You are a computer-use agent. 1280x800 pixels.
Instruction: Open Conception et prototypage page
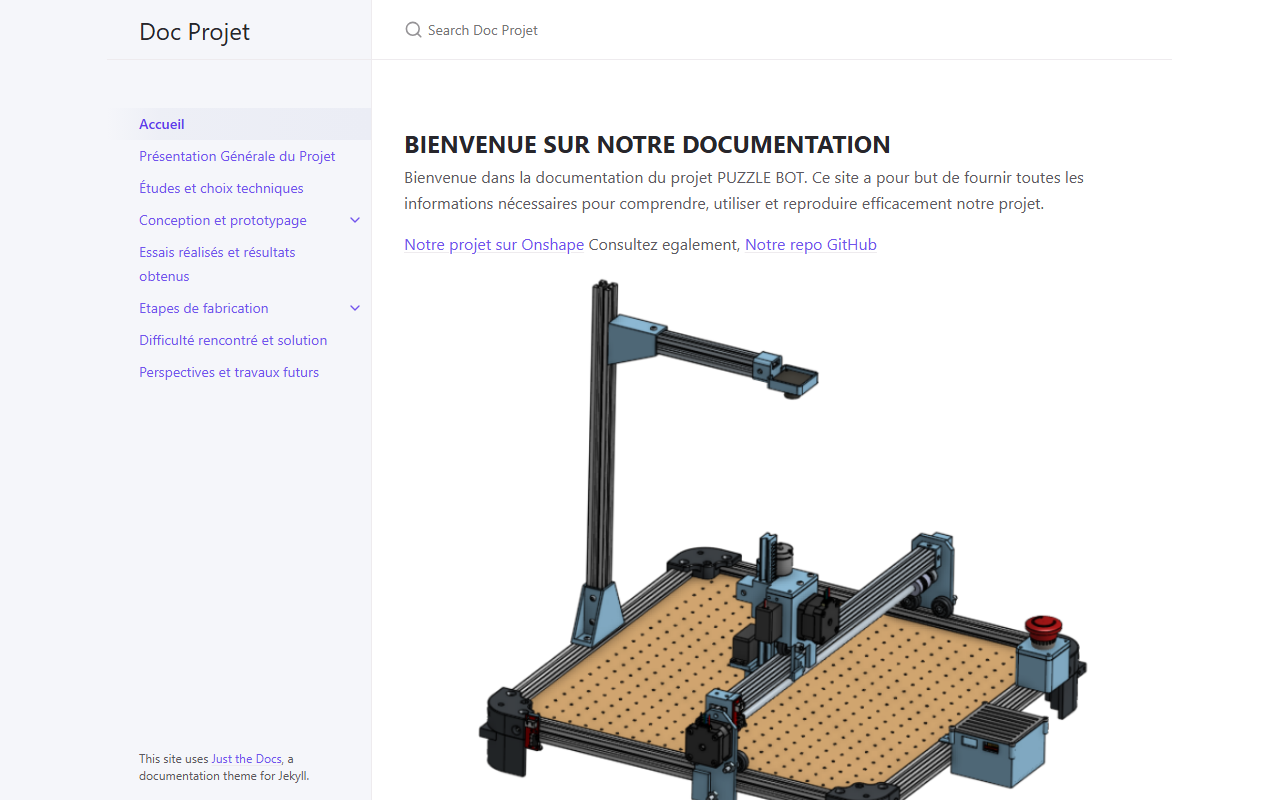[223, 220]
